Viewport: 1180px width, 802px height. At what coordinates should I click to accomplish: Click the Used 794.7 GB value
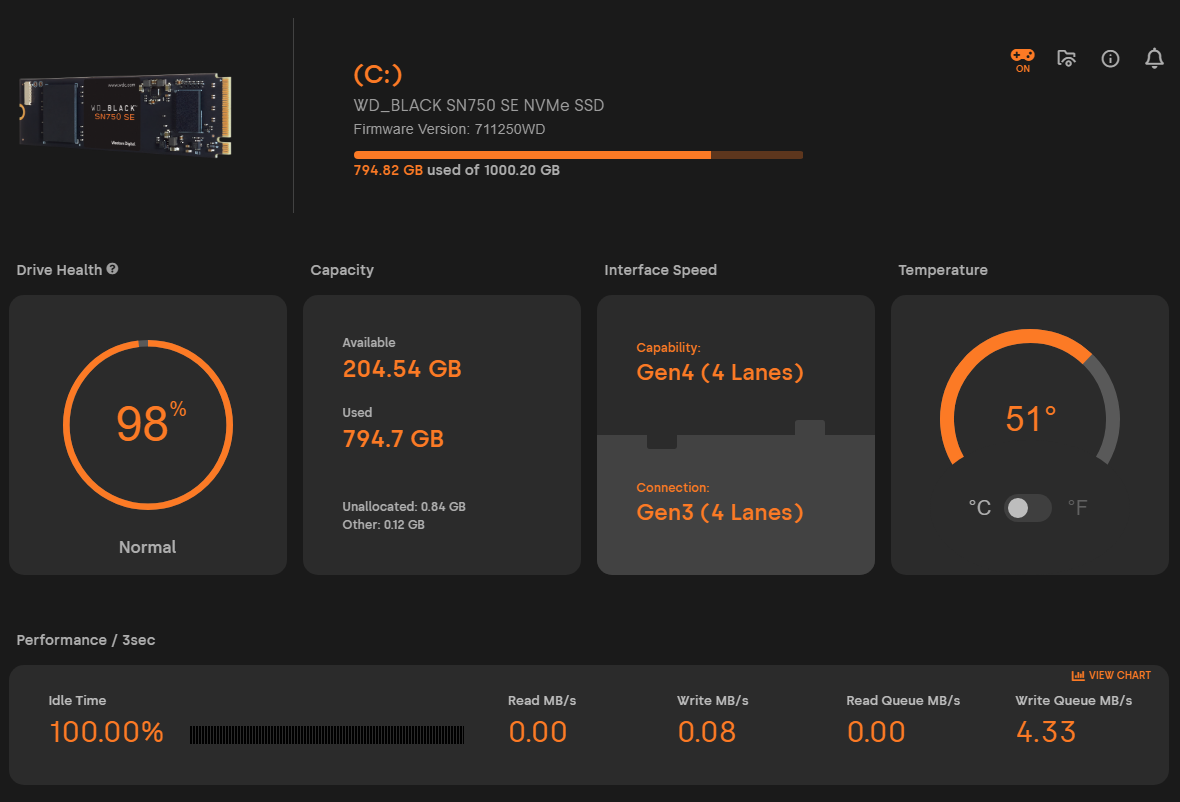tap(393, 439)
